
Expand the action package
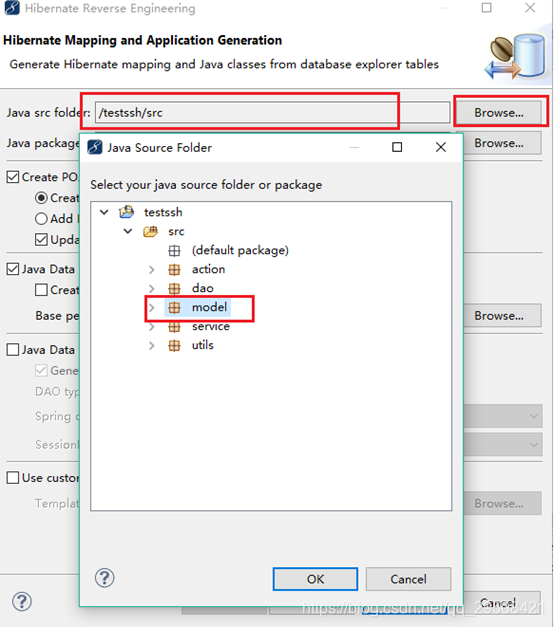click(x=152, y=270)
